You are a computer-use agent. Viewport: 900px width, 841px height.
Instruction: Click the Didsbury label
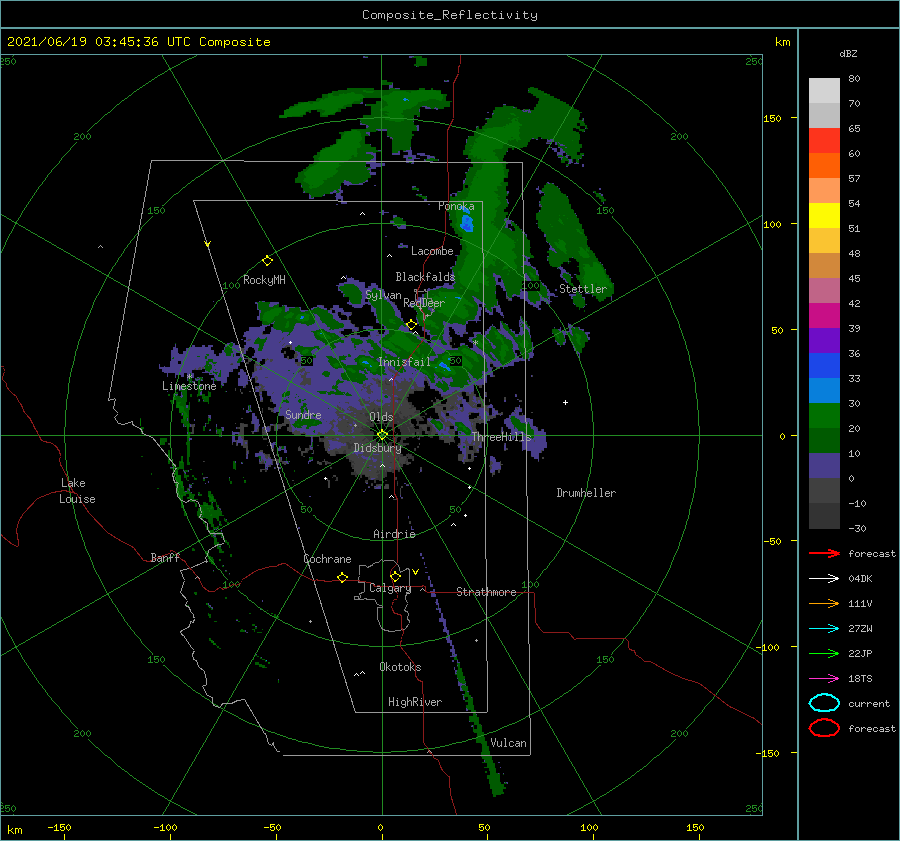coord(377,448)
